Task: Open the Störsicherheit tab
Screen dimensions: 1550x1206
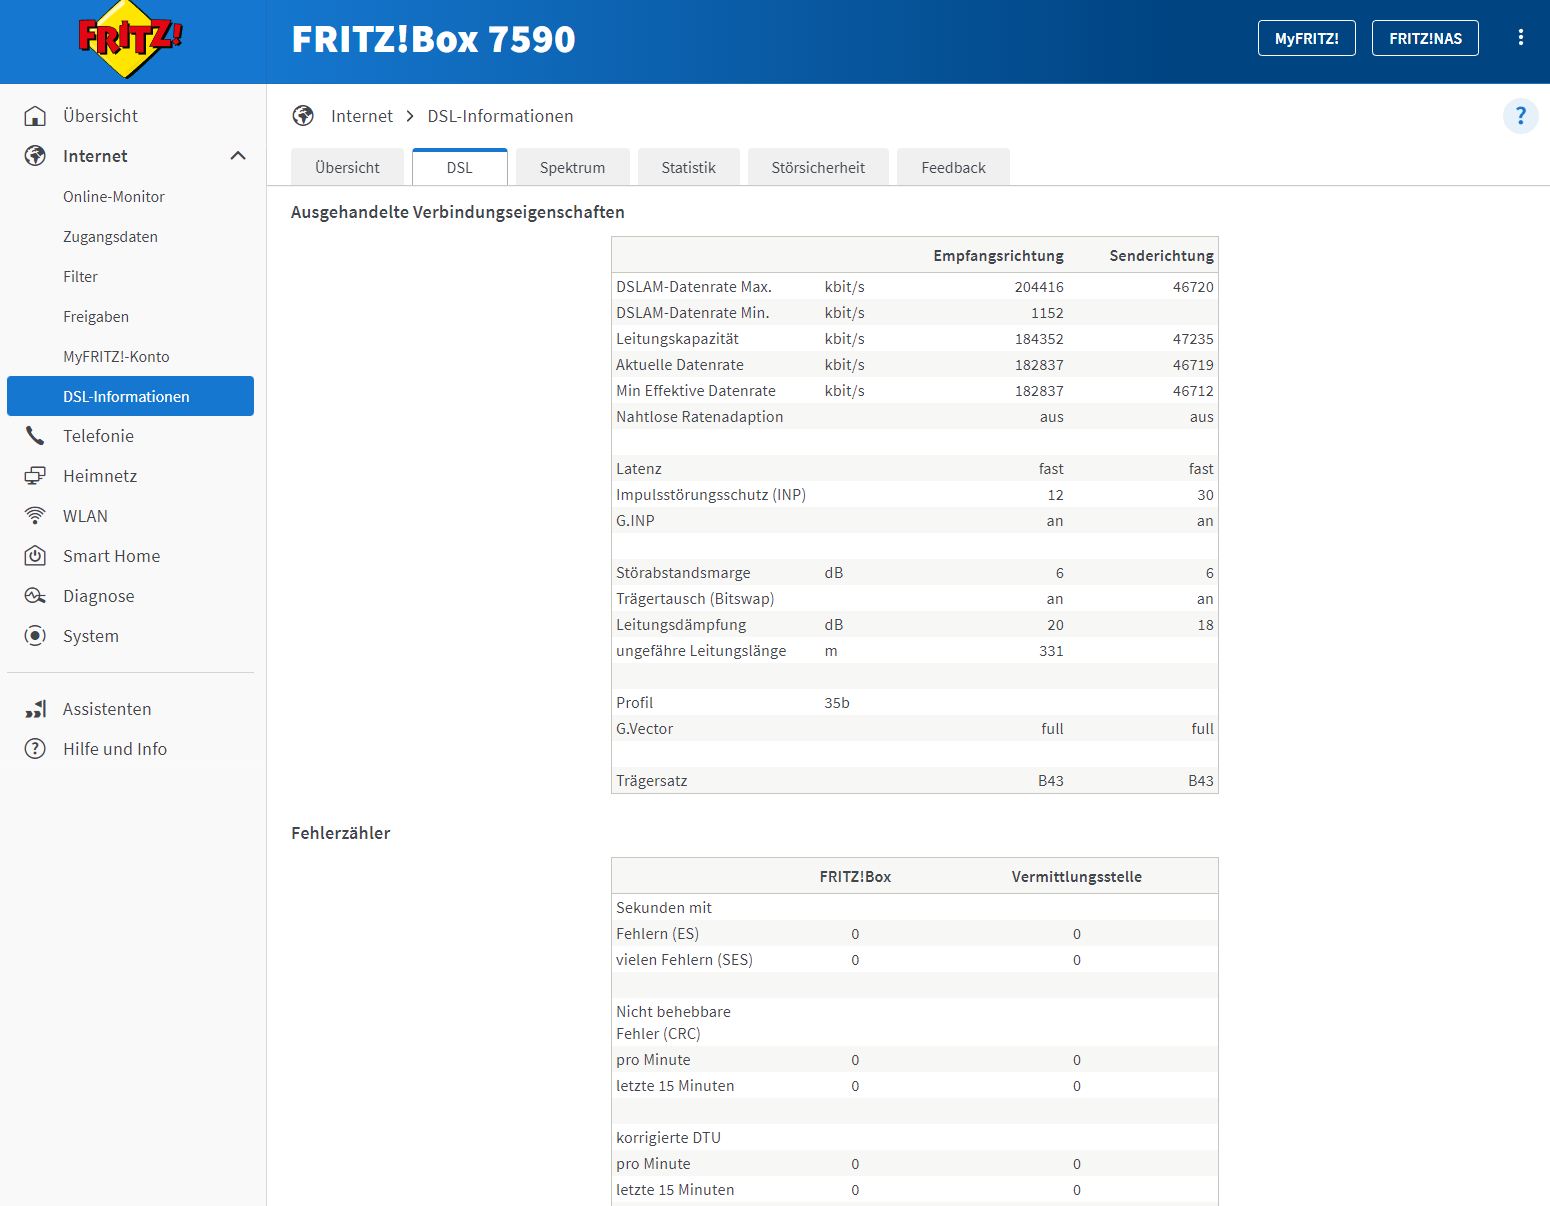Action: 818,167
